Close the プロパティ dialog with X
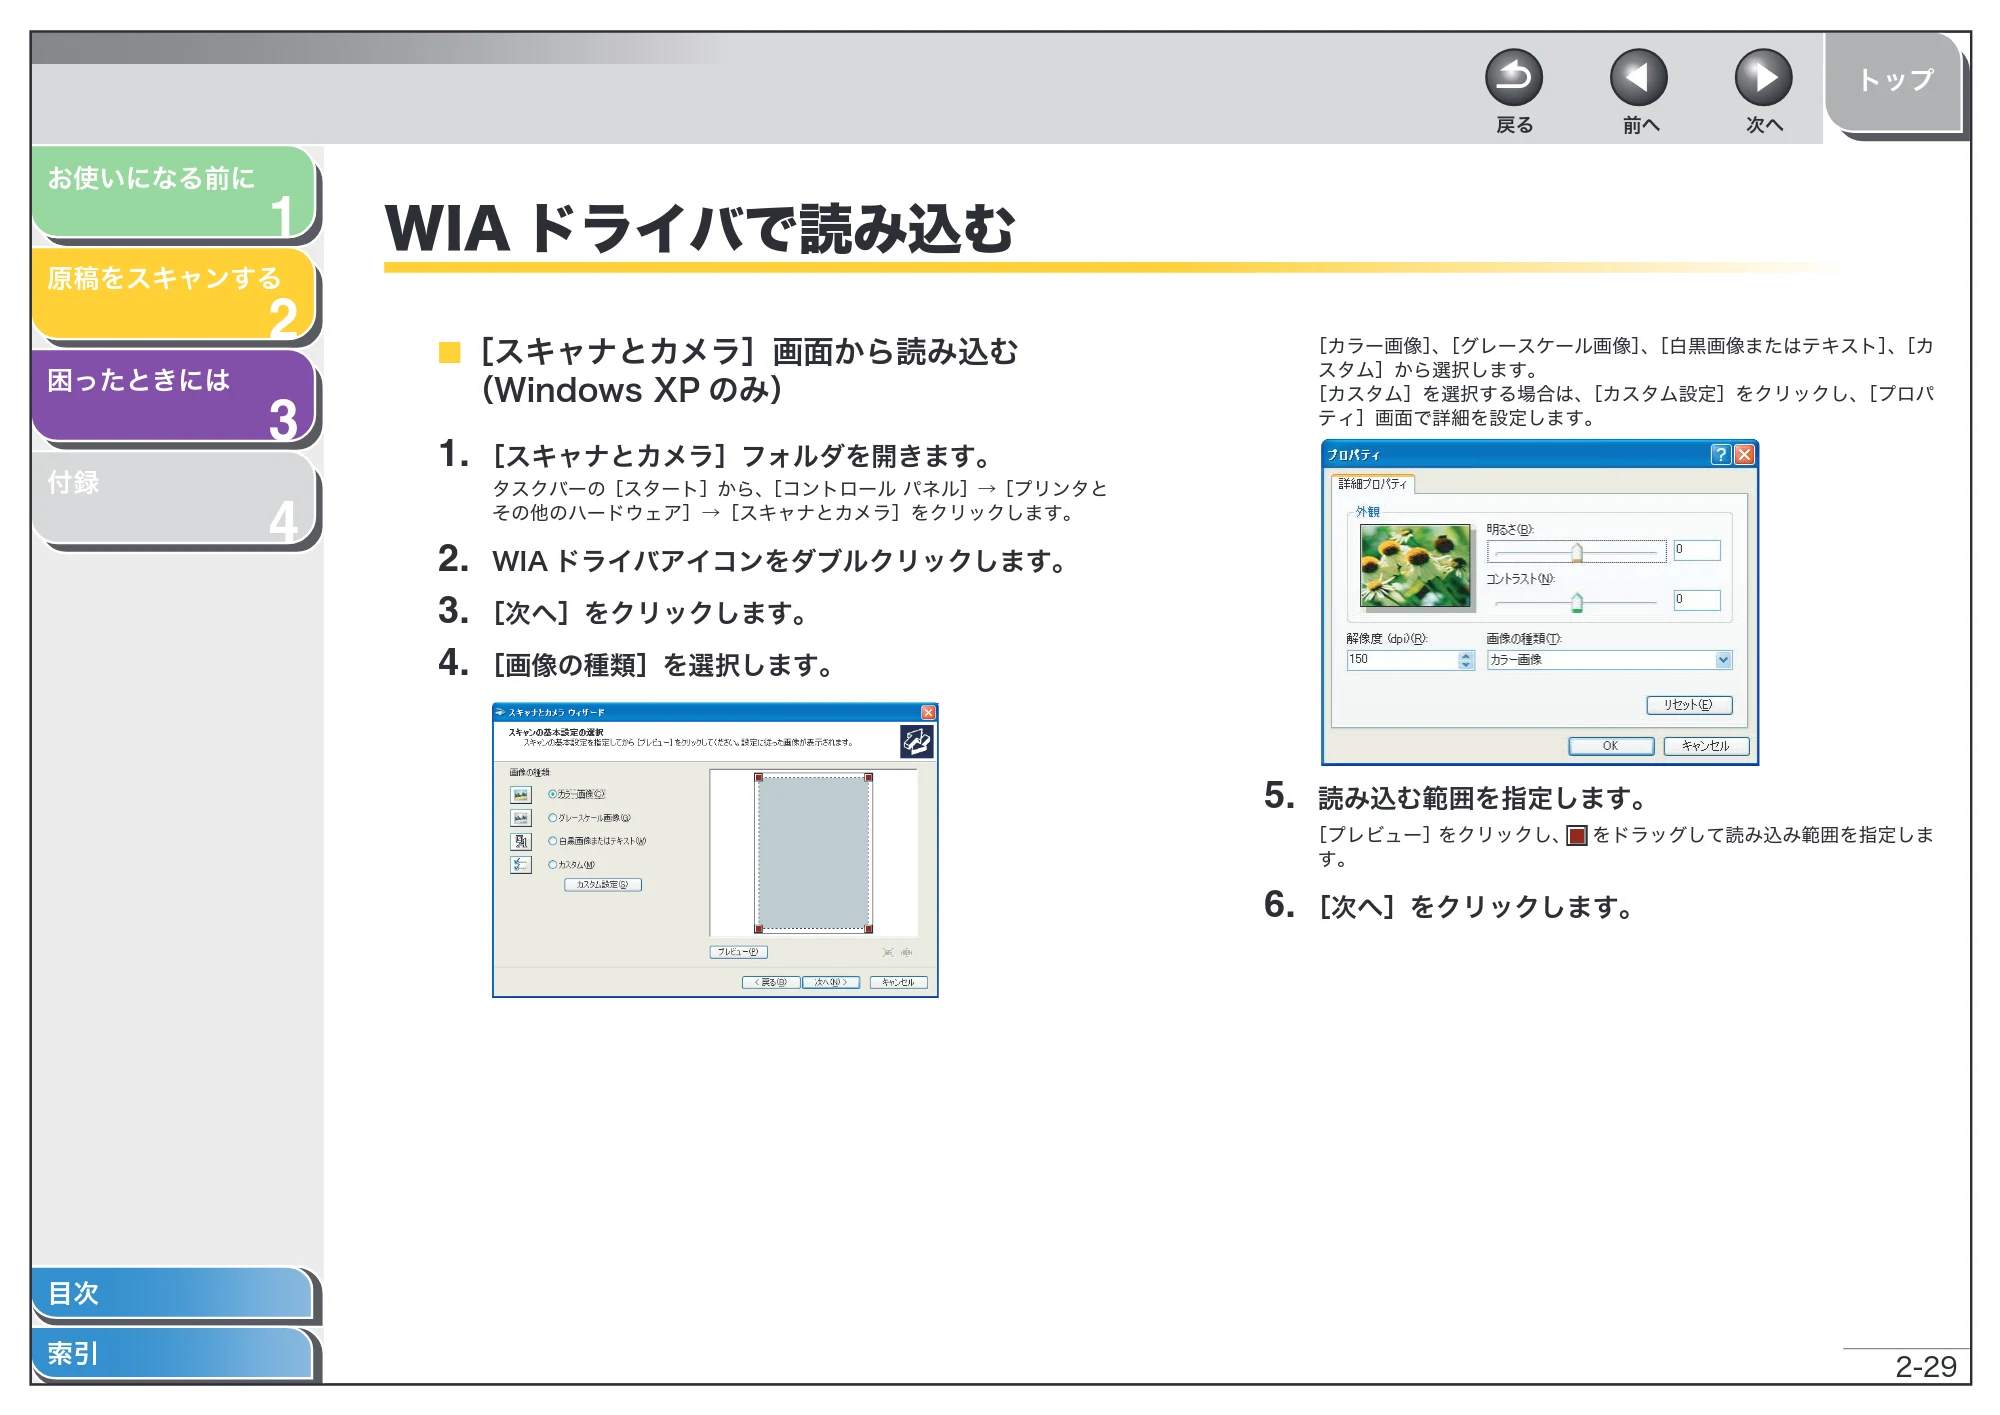 (1745, 455)
